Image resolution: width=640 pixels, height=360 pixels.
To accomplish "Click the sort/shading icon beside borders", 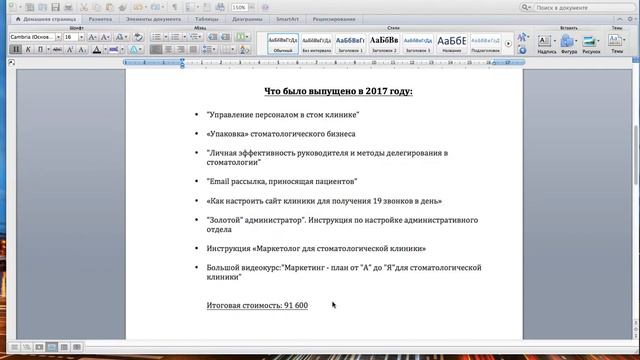I will [x=245, y=49].
